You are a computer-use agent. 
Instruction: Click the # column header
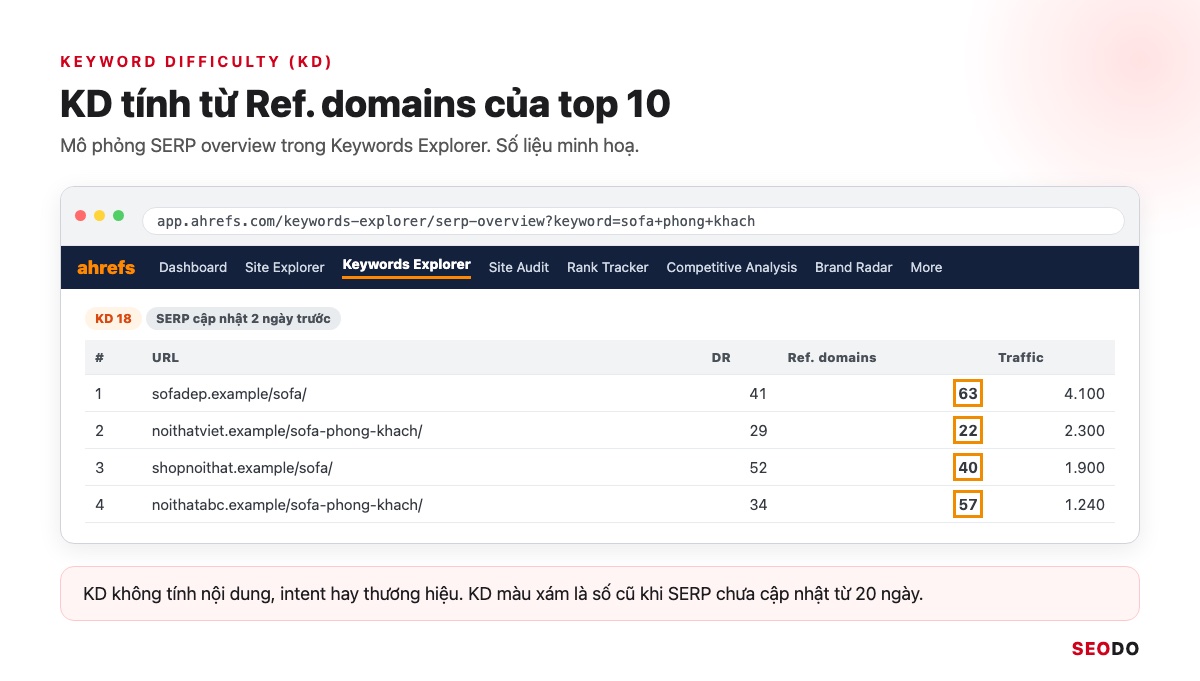99,357
